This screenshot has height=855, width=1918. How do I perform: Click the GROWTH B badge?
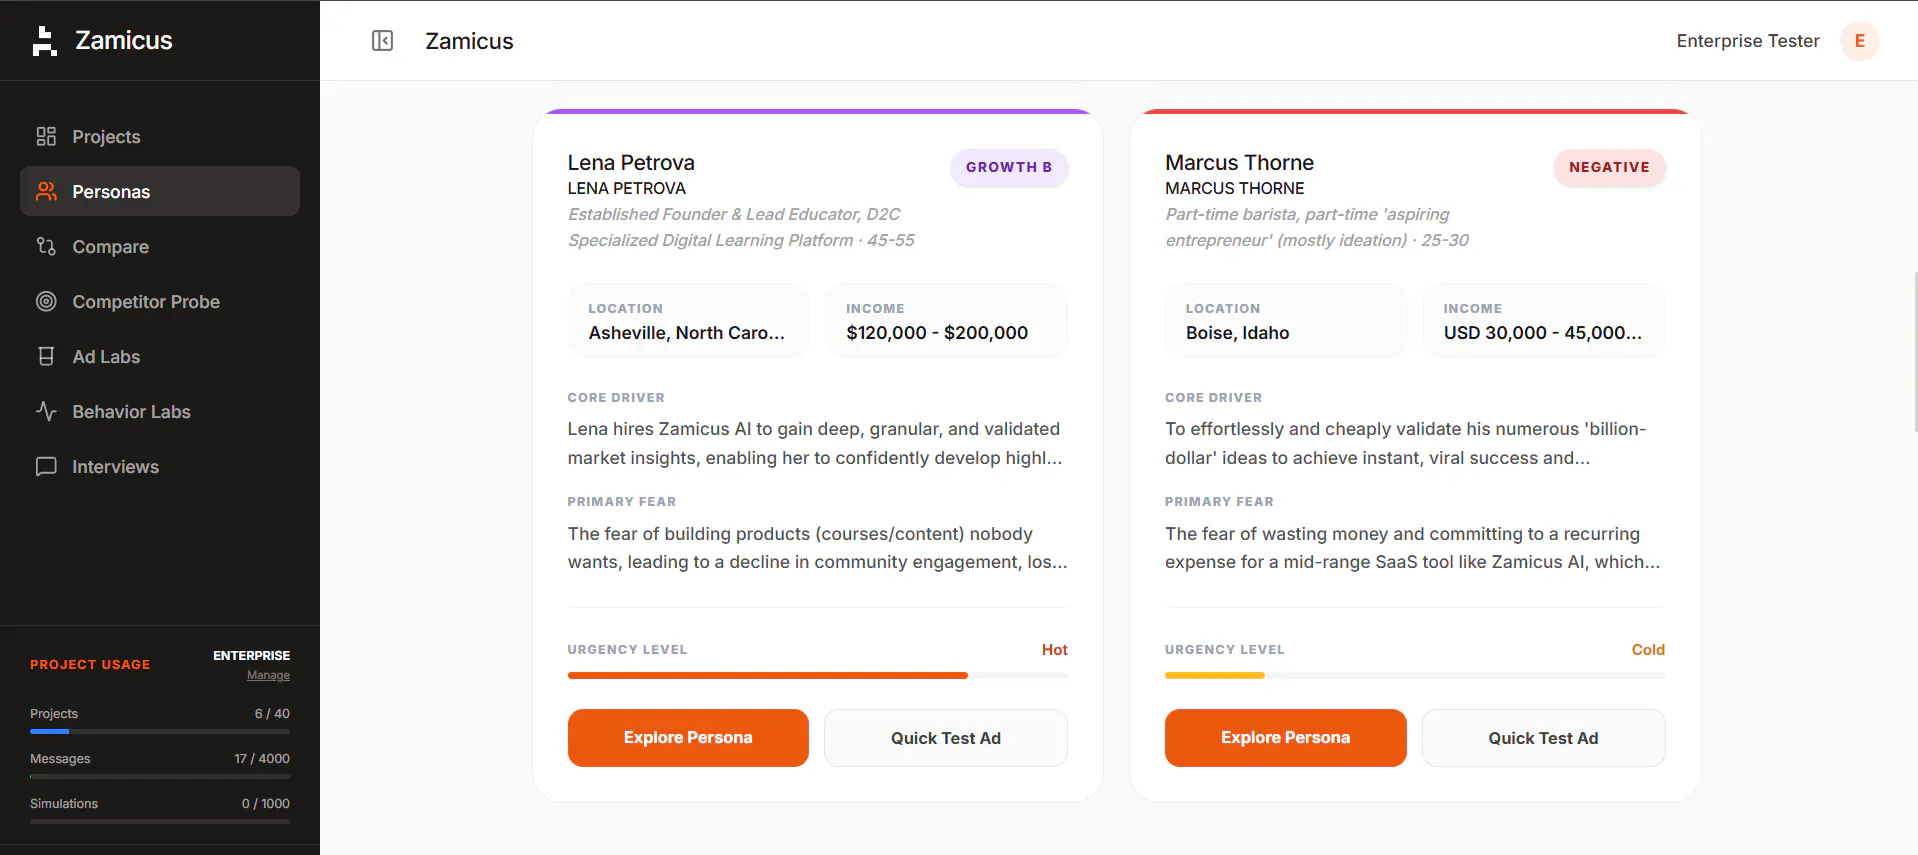(1009, 167)
